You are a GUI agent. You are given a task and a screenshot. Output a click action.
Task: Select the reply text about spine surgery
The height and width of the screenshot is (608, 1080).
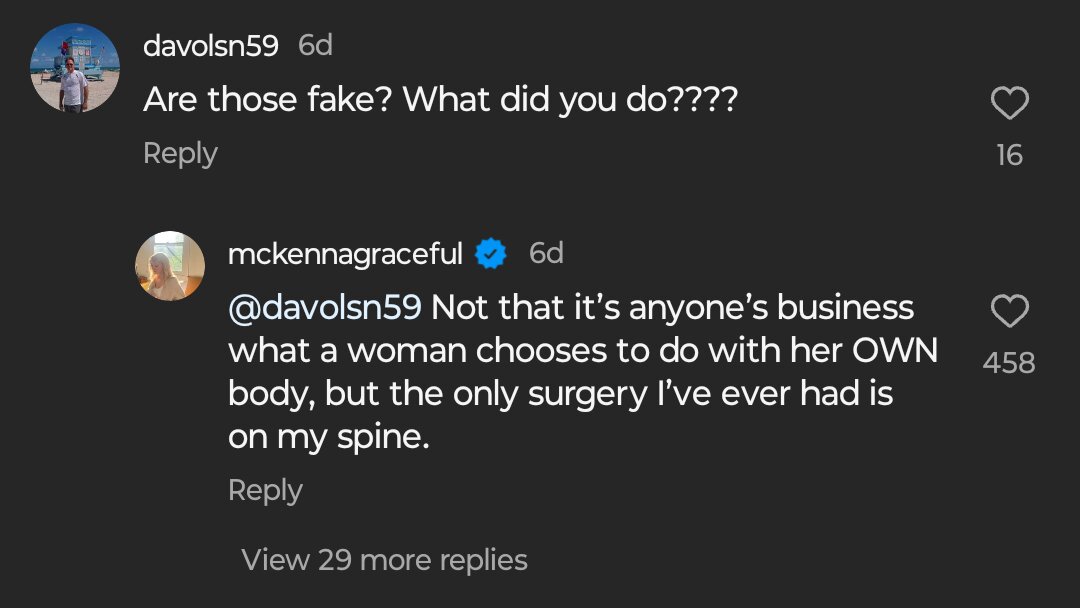(x=583, y=372)
